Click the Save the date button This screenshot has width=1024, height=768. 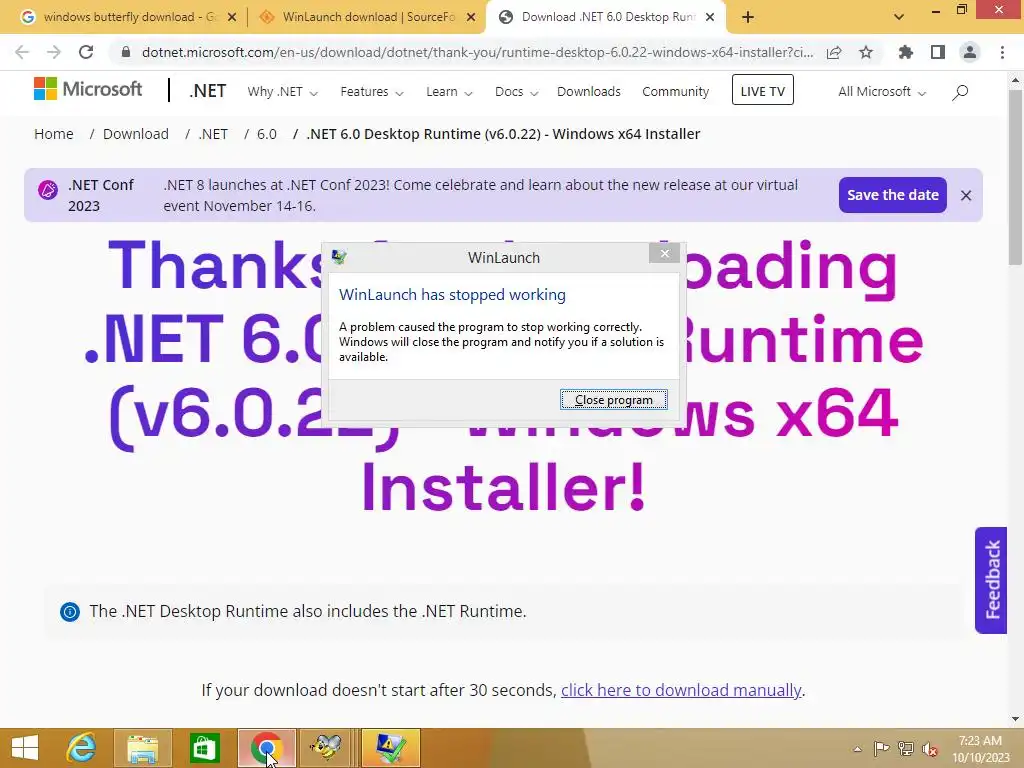click(x=892, y=195)
